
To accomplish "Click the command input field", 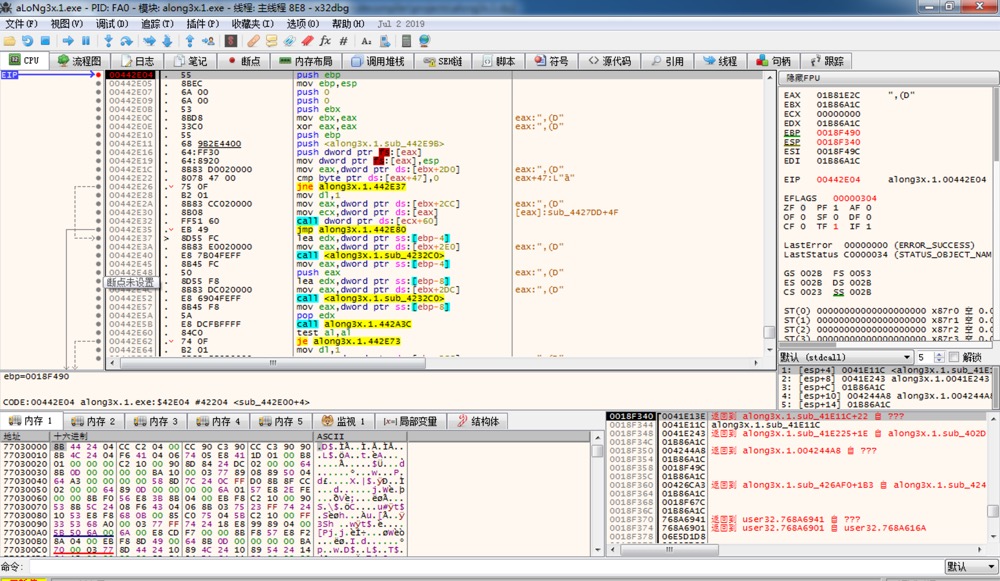I will tap(485, 566).
